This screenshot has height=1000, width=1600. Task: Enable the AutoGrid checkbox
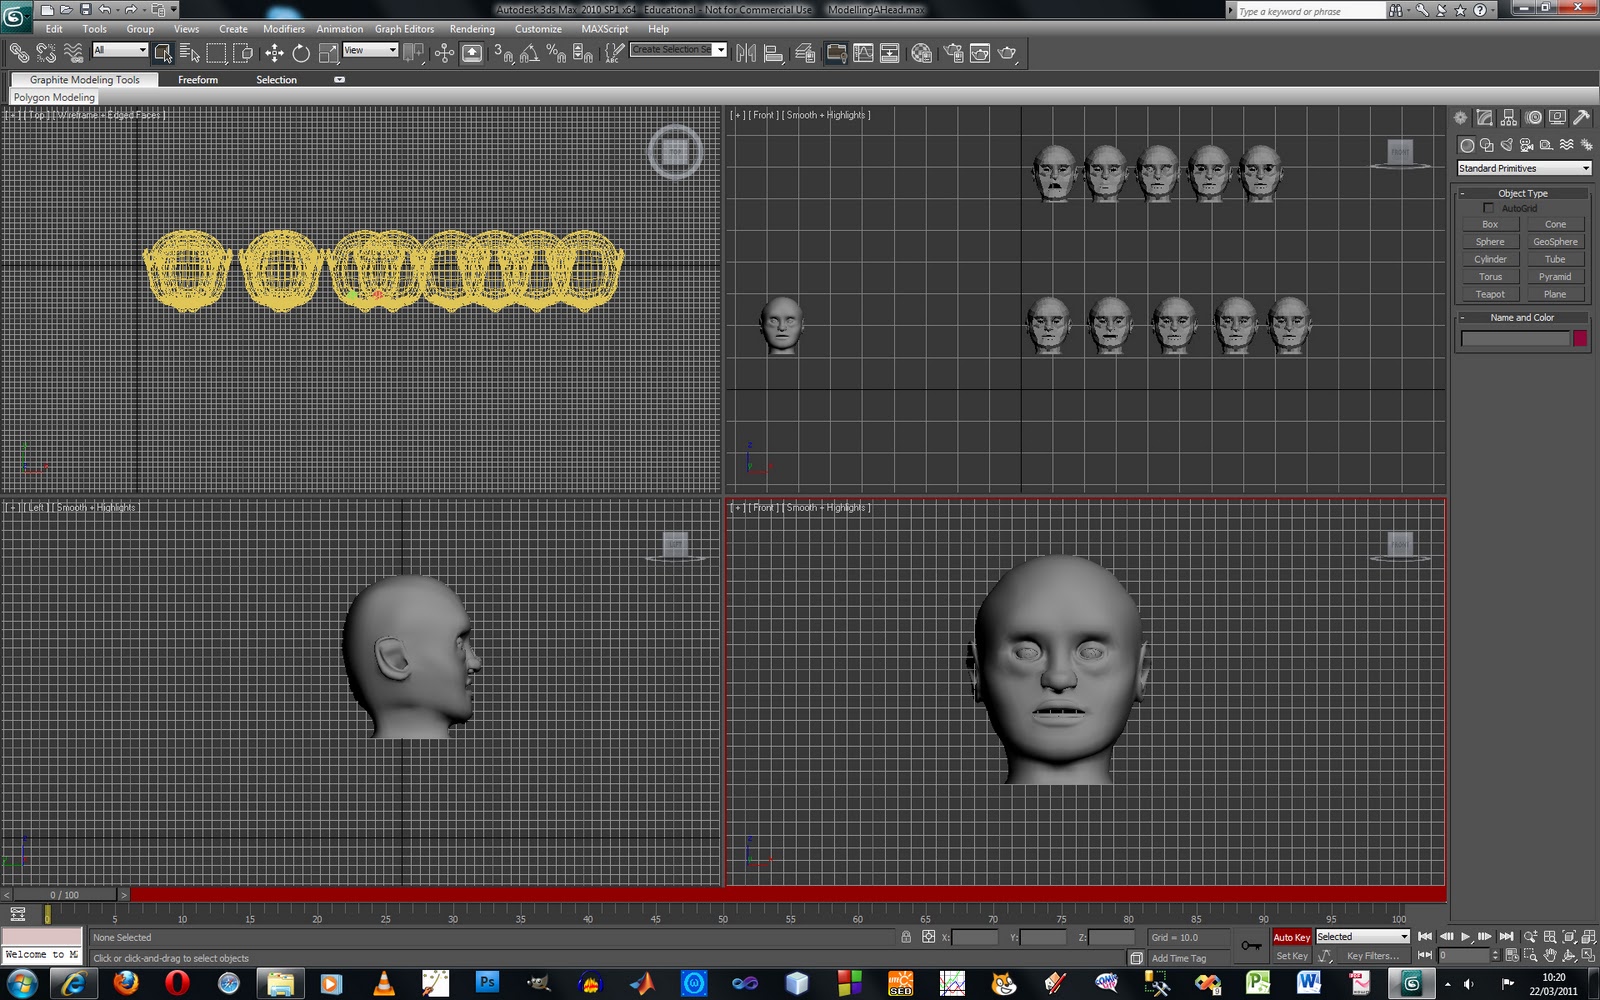(1489, 208)
